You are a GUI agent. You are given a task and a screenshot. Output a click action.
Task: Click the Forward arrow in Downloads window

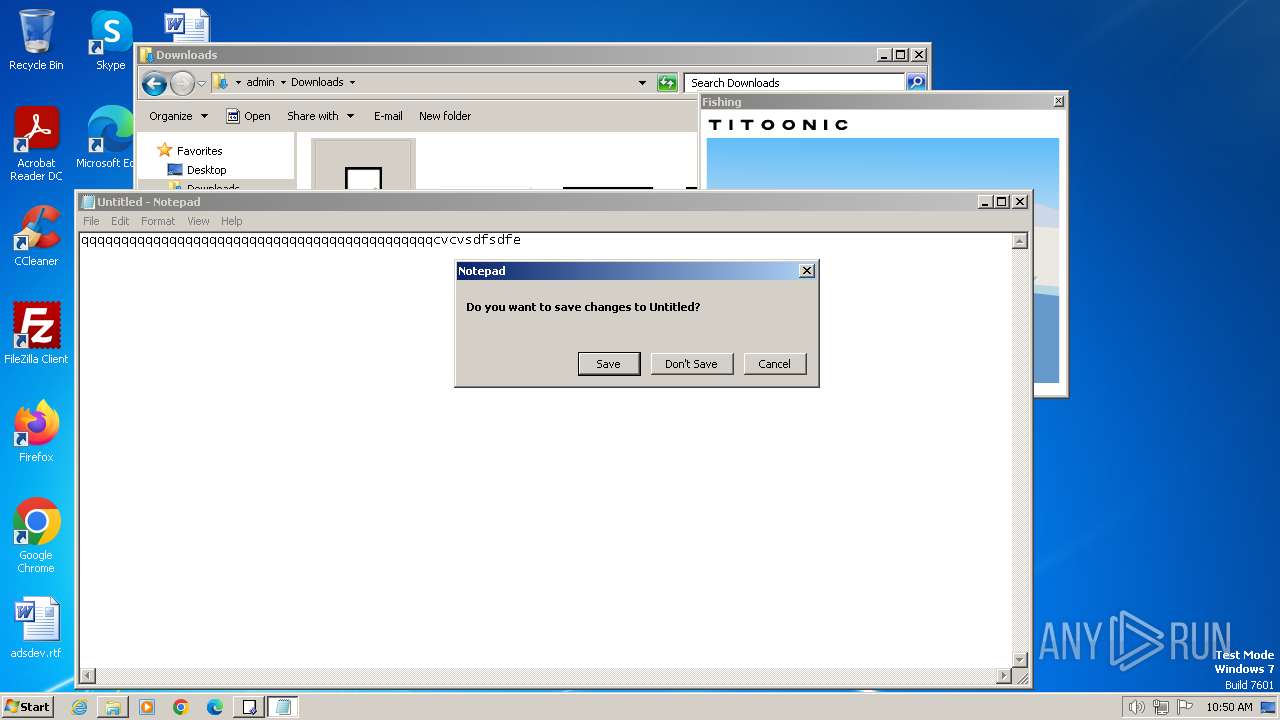click(x=182, y=83)
